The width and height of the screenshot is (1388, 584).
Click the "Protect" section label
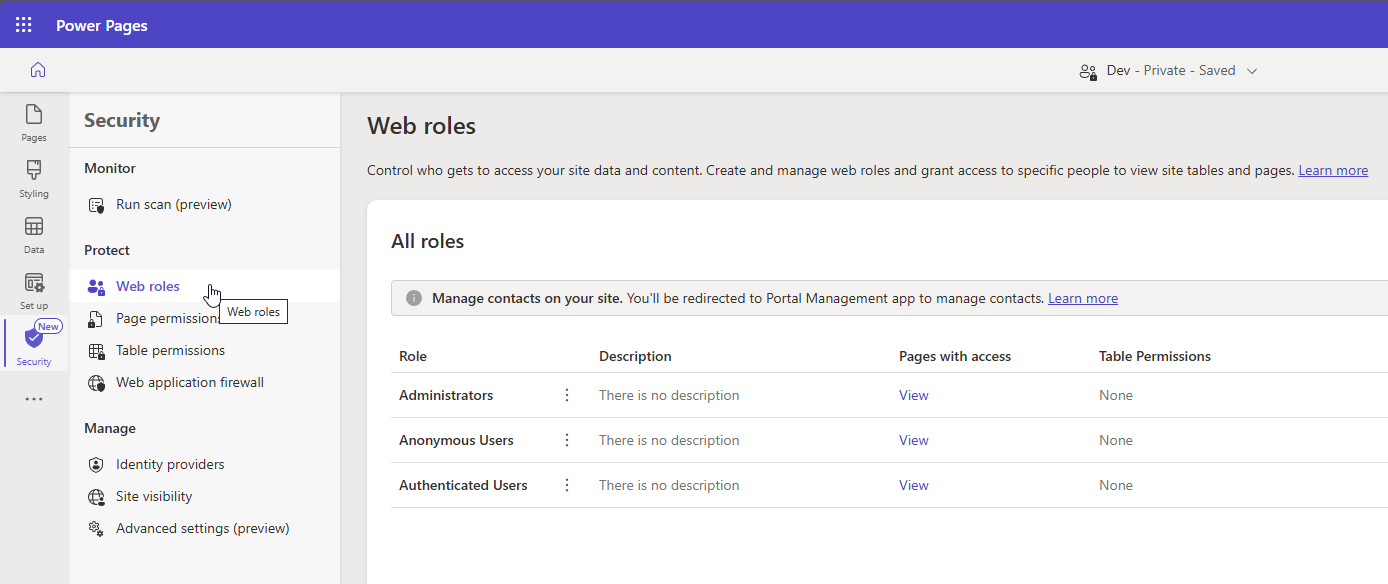point(107,250)
